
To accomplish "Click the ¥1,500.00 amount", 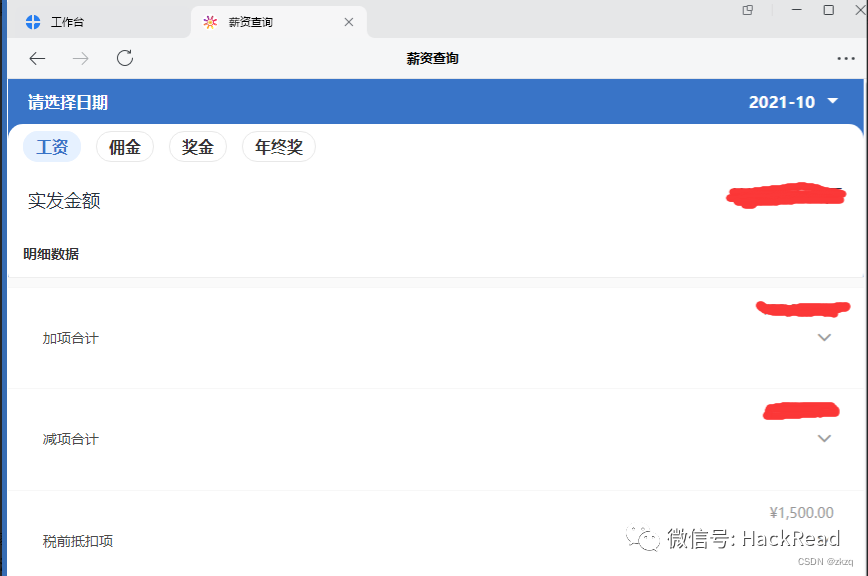I will click(x=802, y=513).
